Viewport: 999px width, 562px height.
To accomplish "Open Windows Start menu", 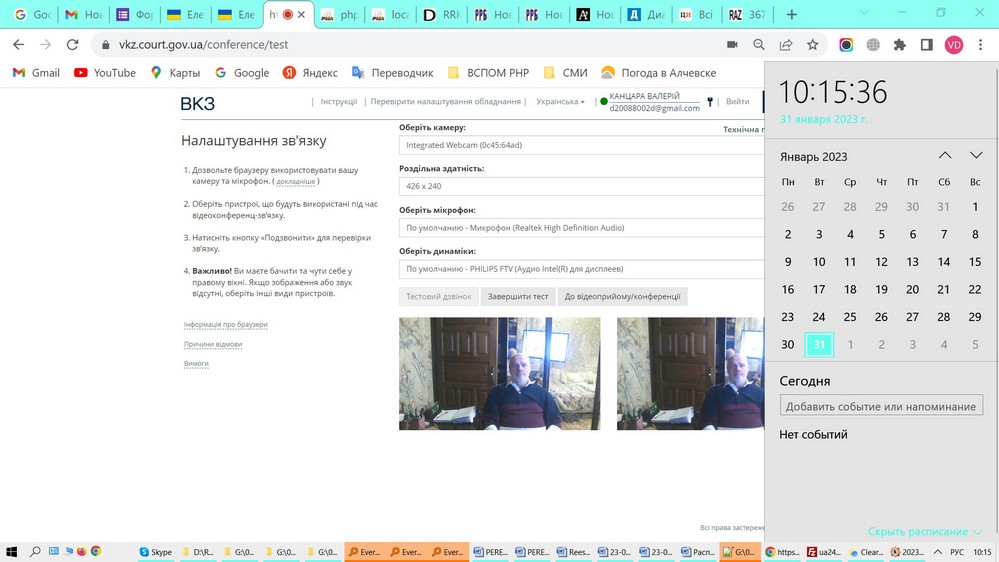I will [x=11, y=552].
